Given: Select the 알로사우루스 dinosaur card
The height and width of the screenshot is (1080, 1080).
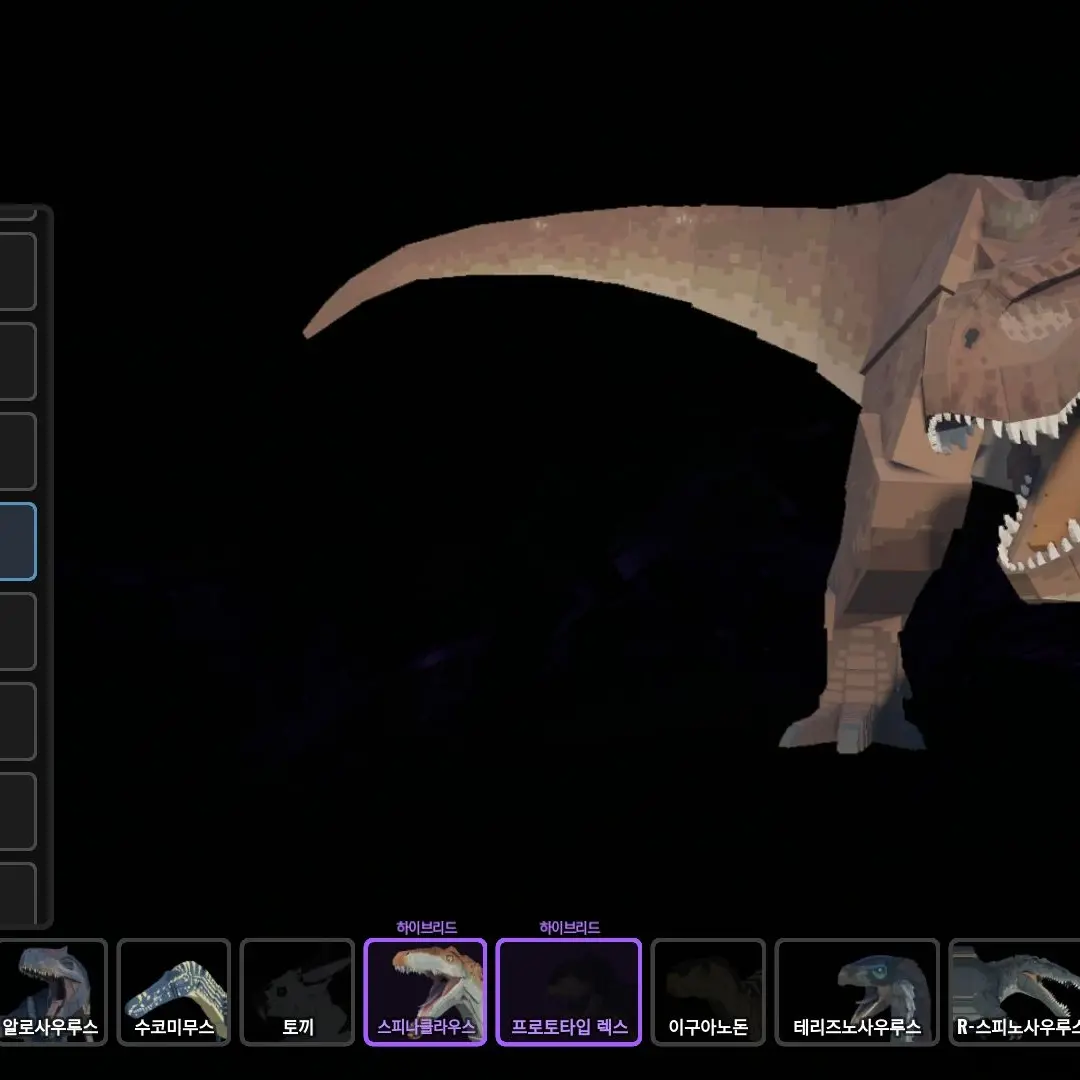Looking at the screenshot, I should point(52,991).
